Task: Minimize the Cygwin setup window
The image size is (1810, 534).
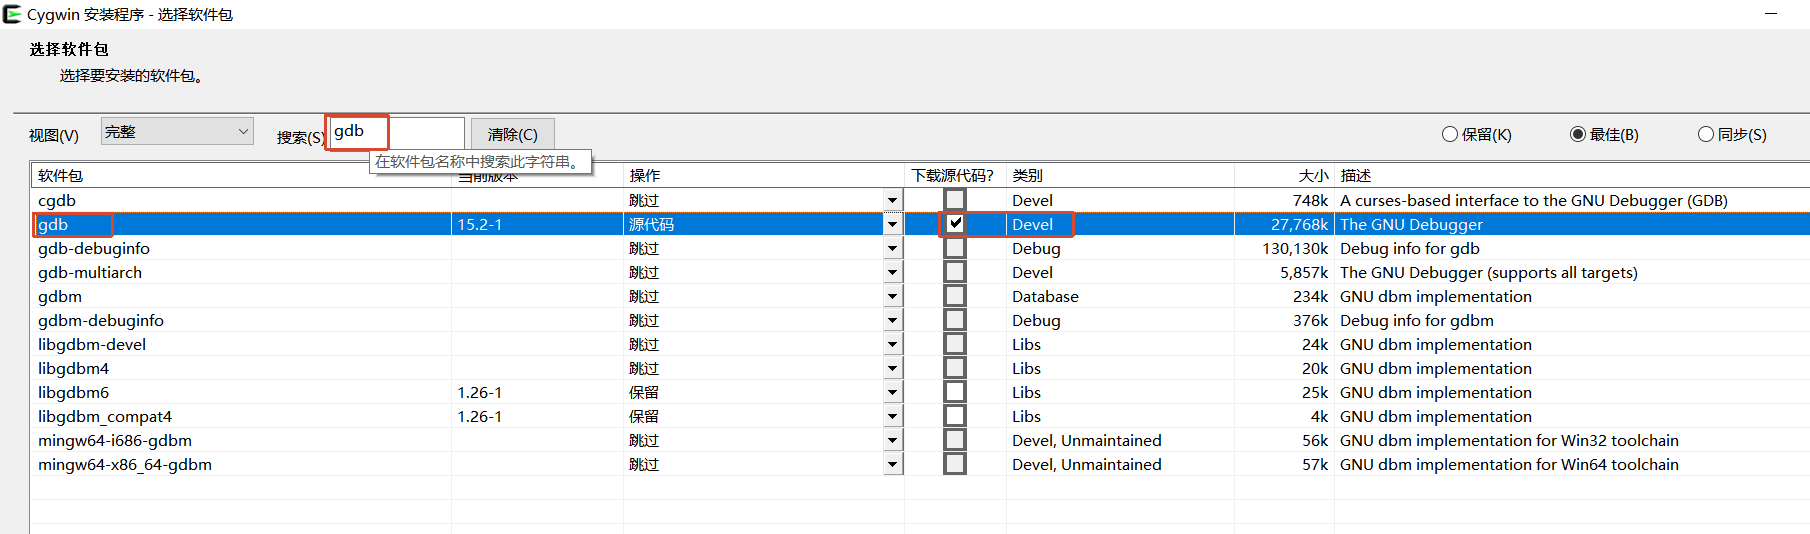Action: click(x=1771, y=14)
